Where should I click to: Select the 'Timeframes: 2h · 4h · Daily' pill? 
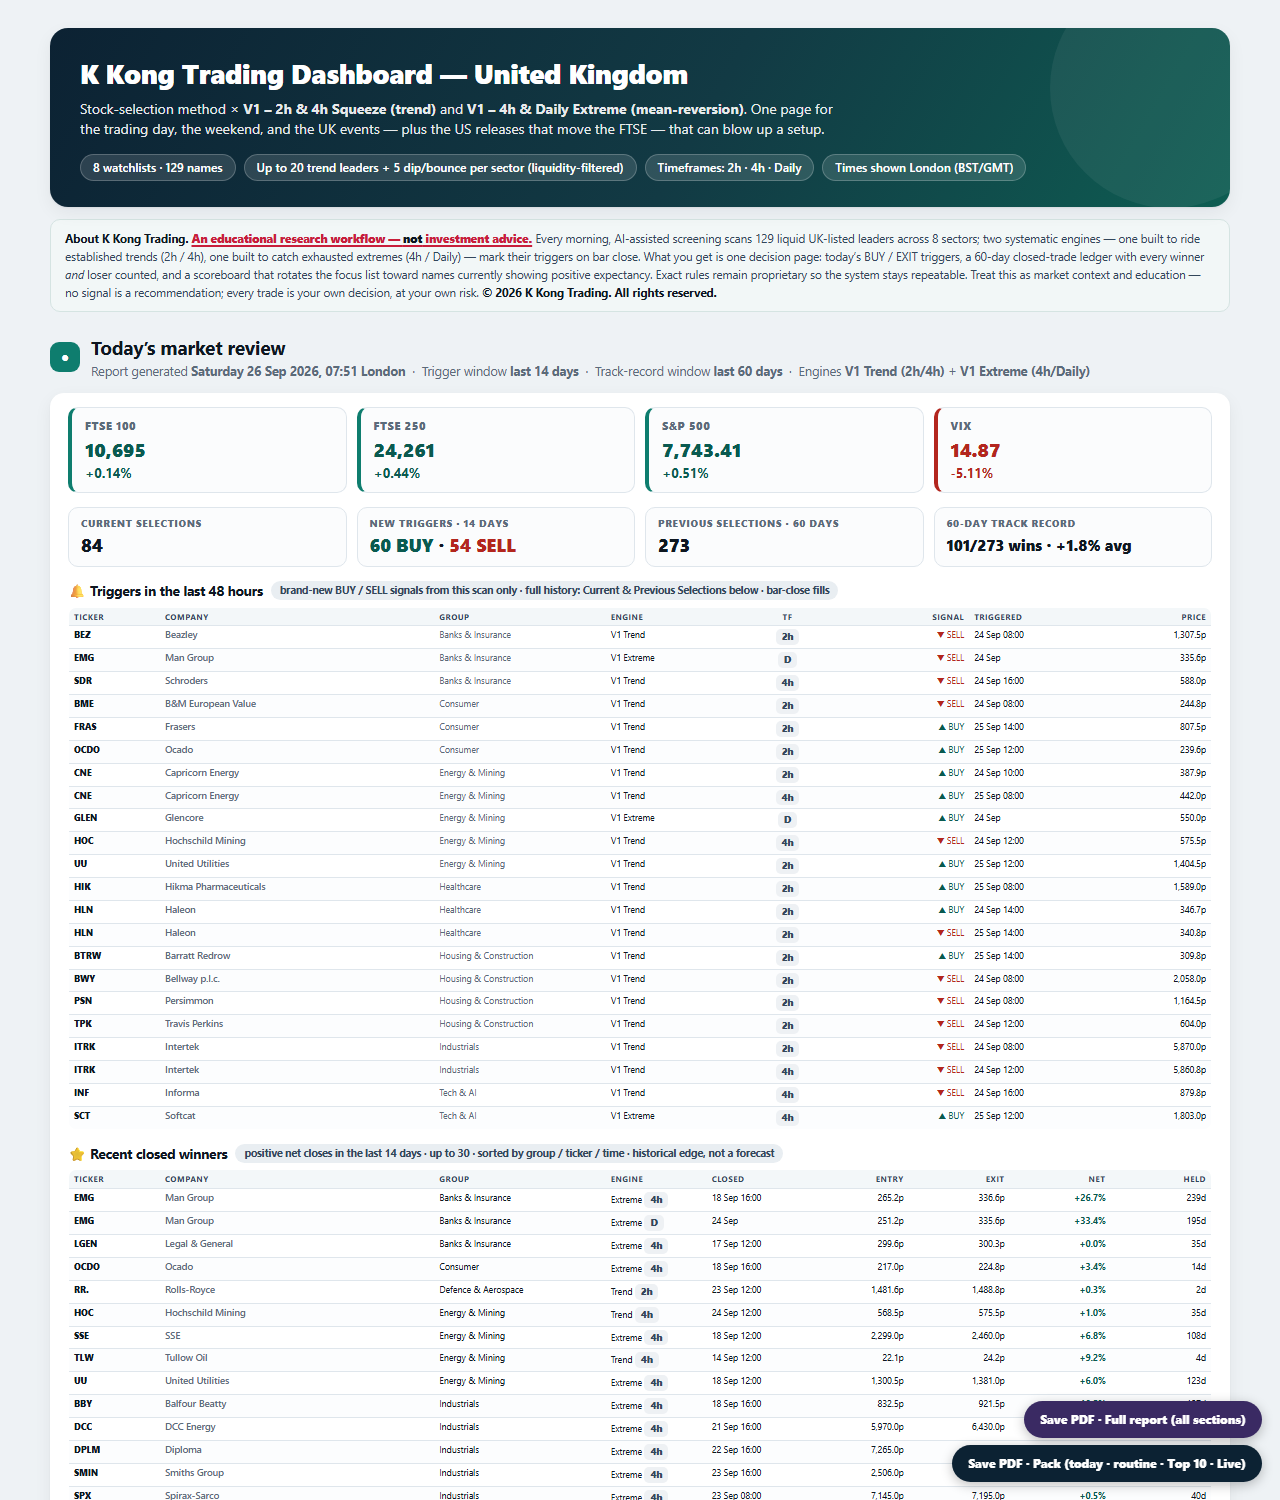(729, 168)
